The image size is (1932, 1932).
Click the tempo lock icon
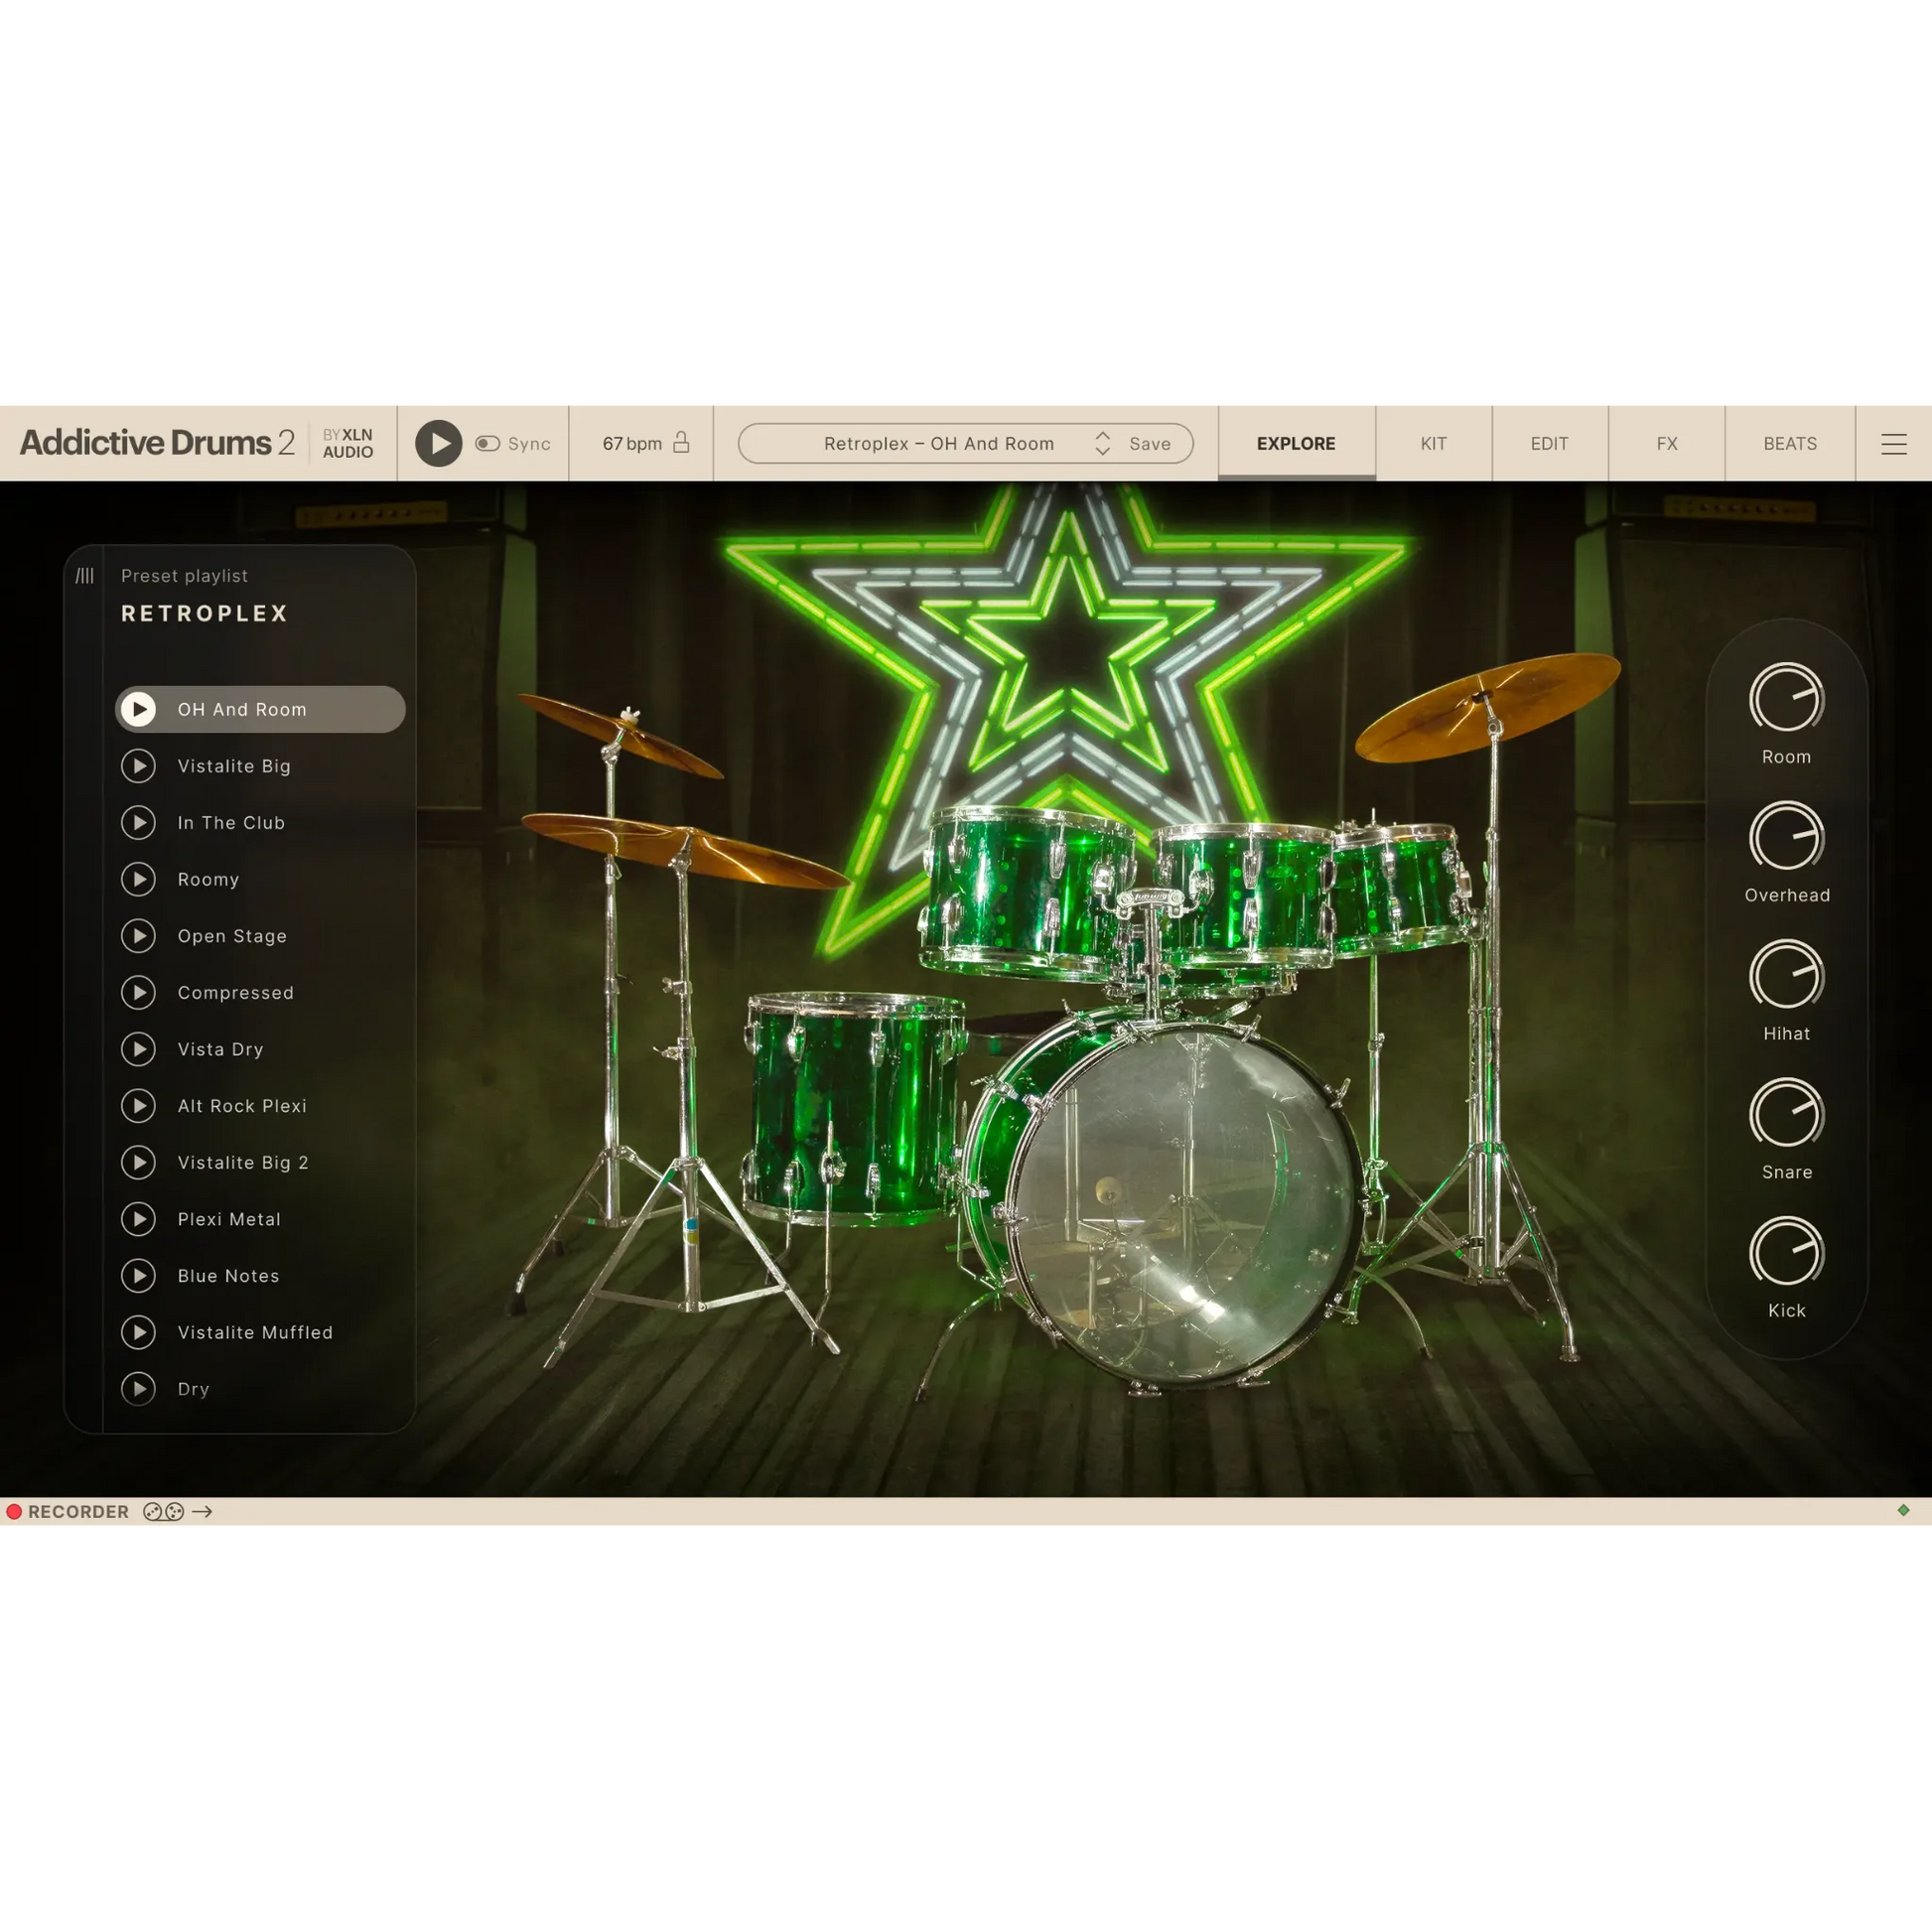681,442
